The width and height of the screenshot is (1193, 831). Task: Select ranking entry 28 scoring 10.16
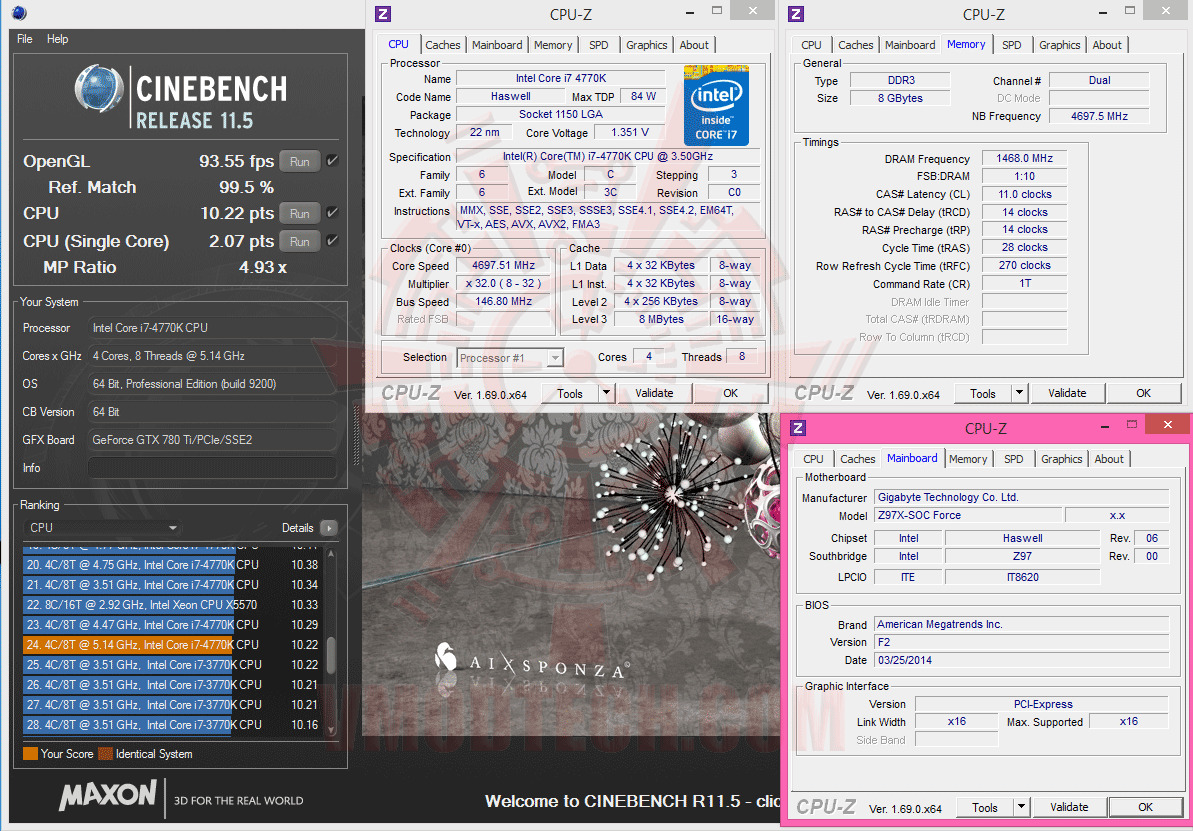[x=173, y=724]
